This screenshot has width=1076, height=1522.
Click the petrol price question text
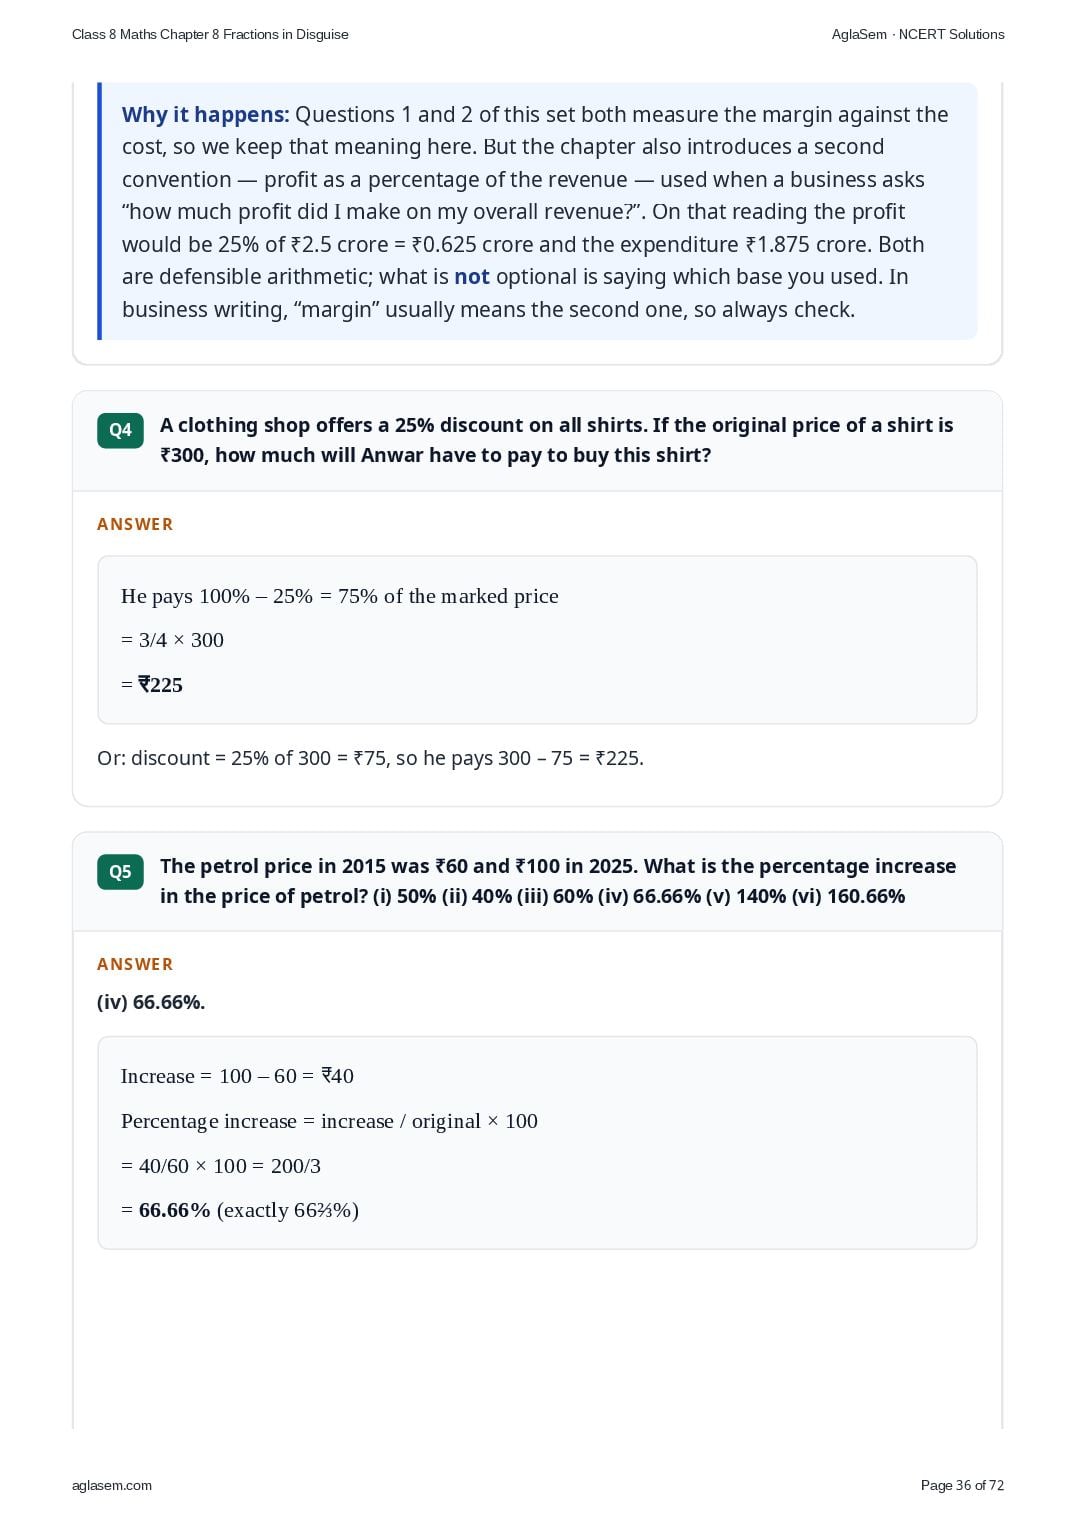558,881
